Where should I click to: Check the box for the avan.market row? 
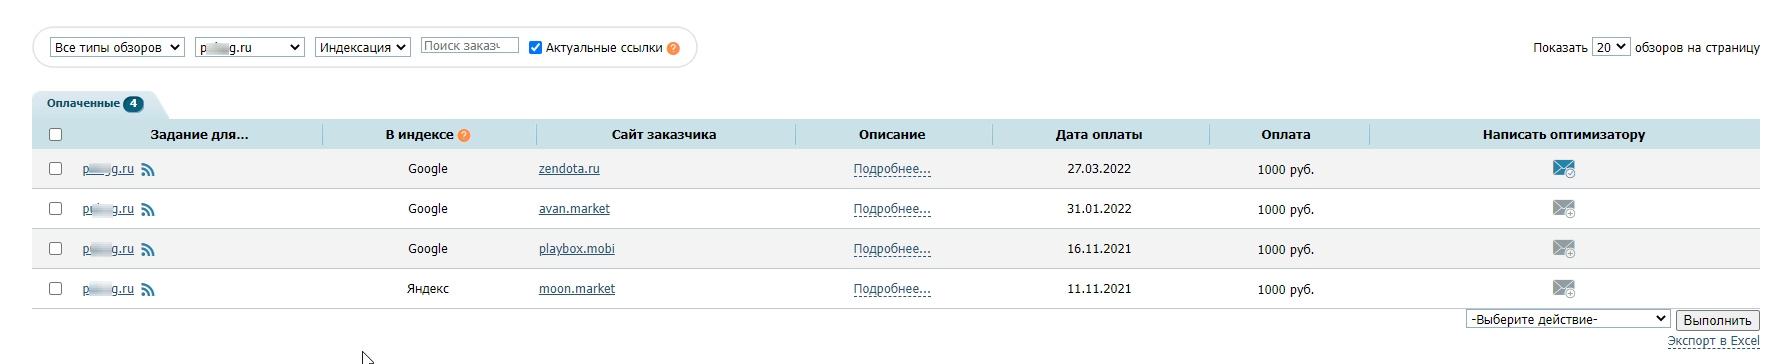[x=55, y=208]
